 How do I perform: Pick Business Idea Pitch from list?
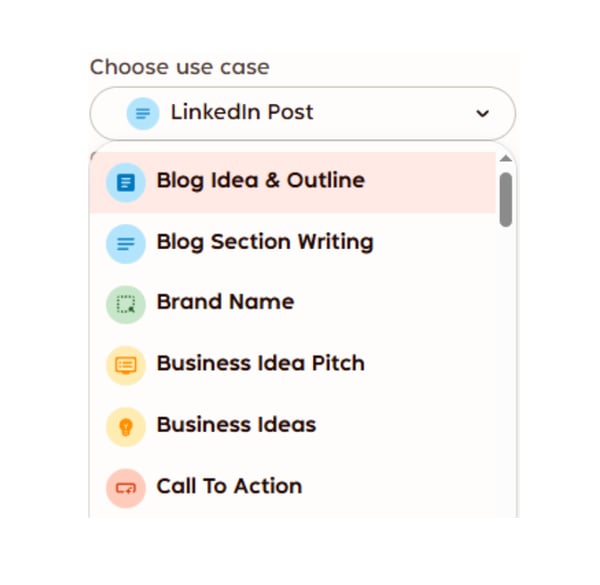pos(293,365)
